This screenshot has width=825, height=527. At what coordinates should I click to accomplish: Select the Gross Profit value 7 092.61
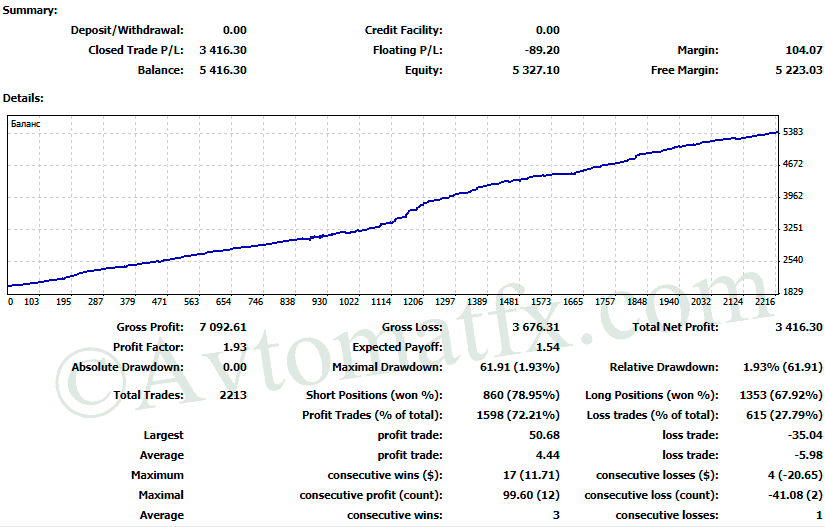coord(223,328)
